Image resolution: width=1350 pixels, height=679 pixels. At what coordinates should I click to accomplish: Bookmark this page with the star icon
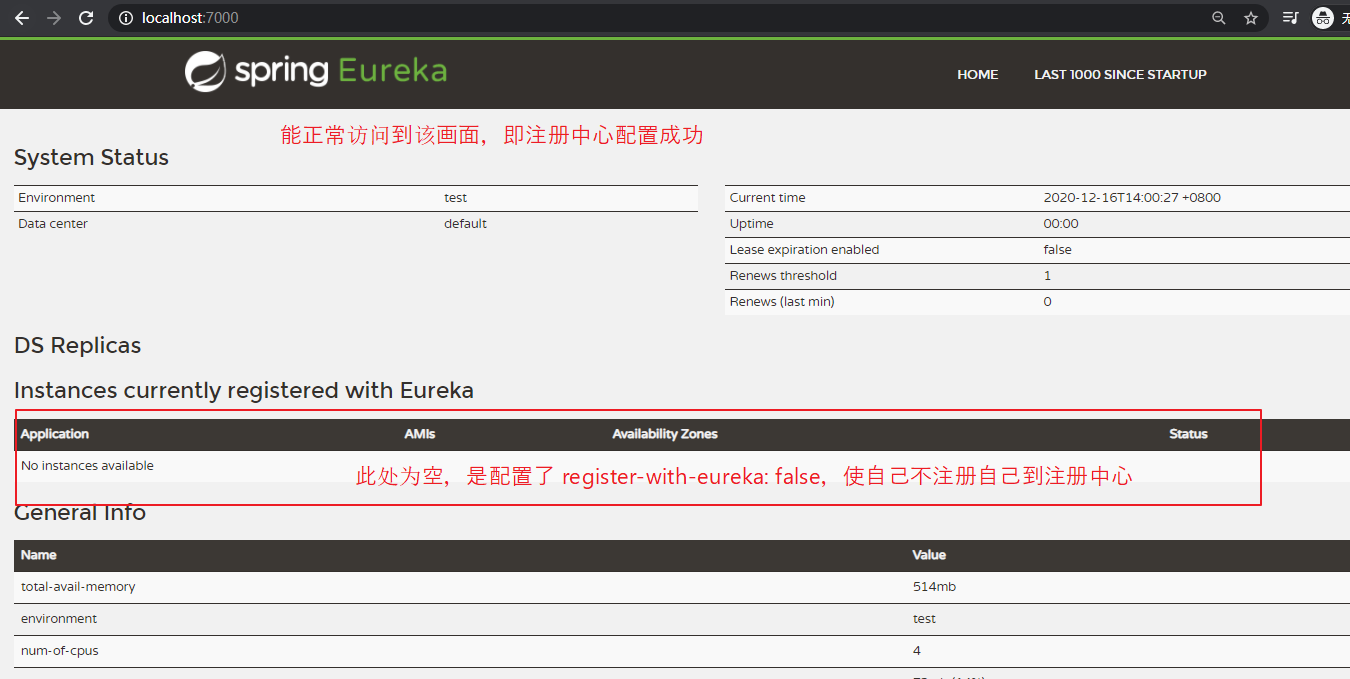1250,18
